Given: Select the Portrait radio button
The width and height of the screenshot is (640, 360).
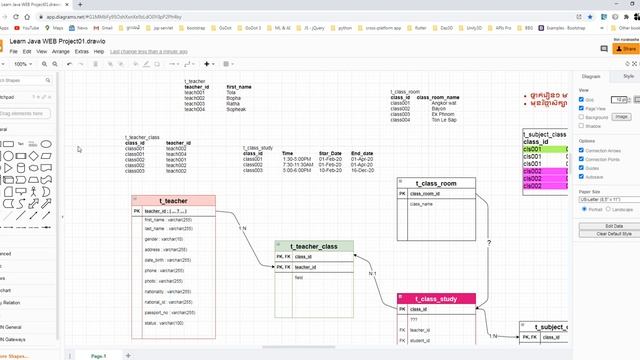Looking at the screenshot, I should (584, 209).
